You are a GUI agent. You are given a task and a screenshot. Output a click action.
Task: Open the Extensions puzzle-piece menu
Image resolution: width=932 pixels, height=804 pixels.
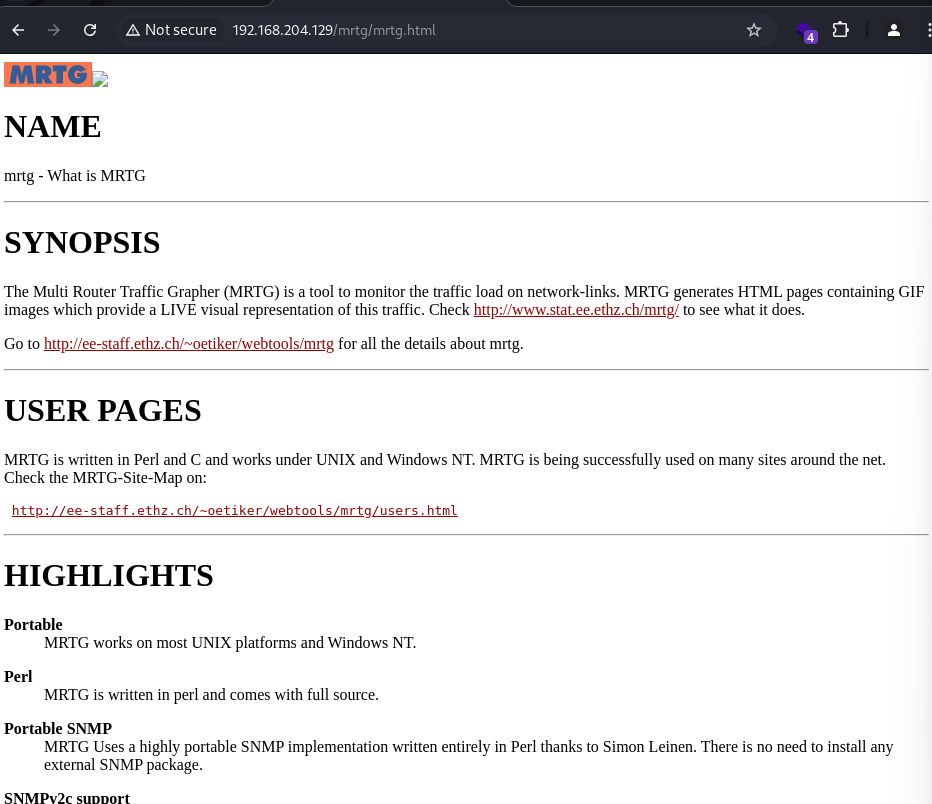840,30
